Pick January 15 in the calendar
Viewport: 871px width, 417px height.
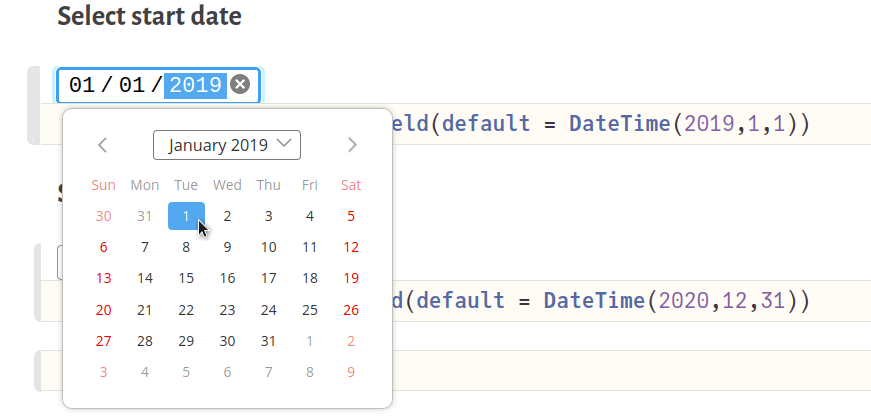click(186, 278)
